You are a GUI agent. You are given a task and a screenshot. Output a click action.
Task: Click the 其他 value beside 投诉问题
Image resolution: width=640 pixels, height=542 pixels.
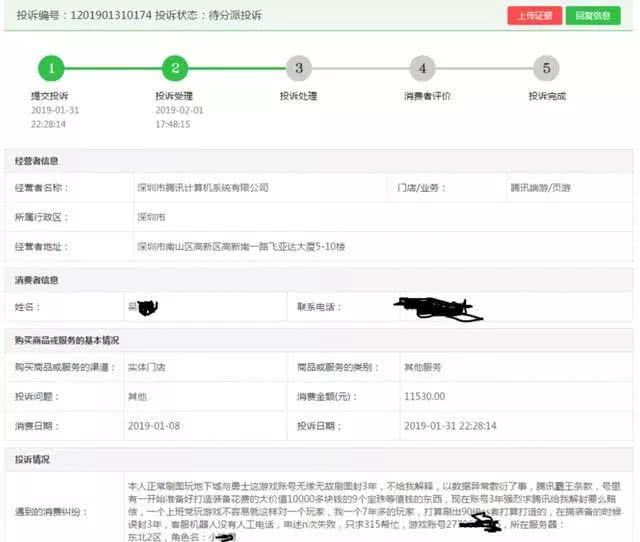[137, 396]
